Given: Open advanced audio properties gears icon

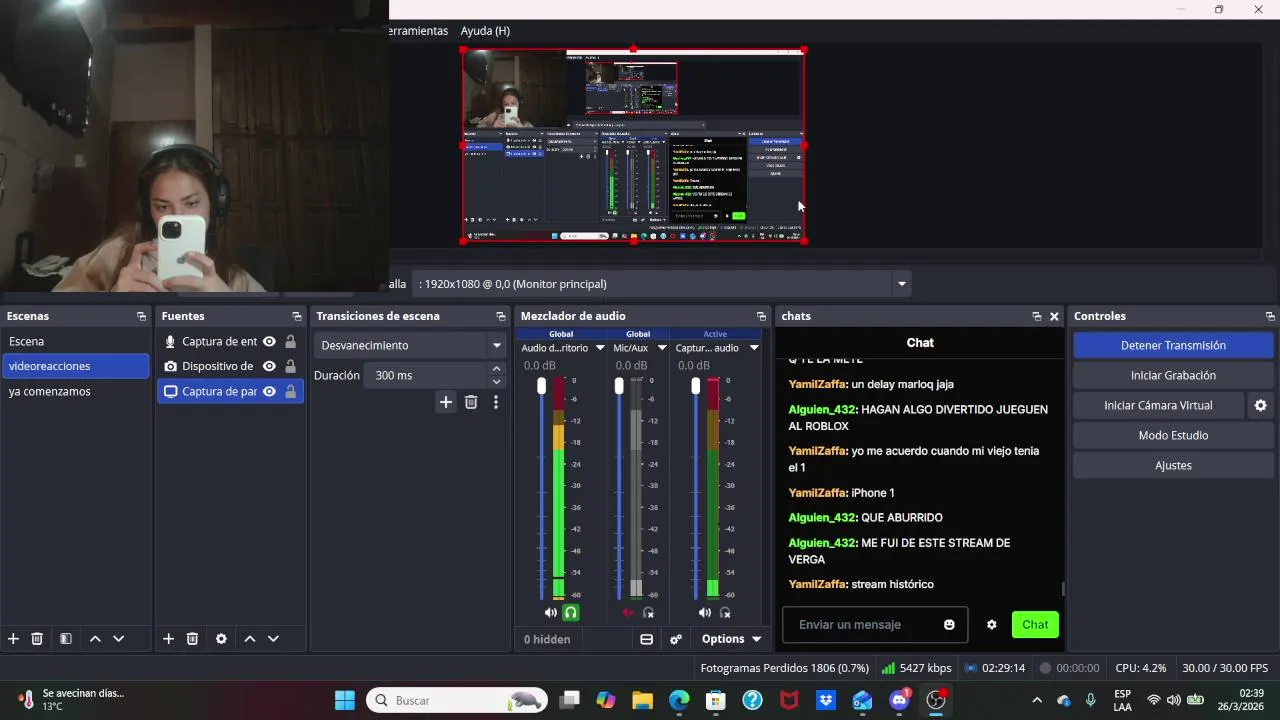Looking at the screenshot, I should pyautogui.click(x=676, y=639).
